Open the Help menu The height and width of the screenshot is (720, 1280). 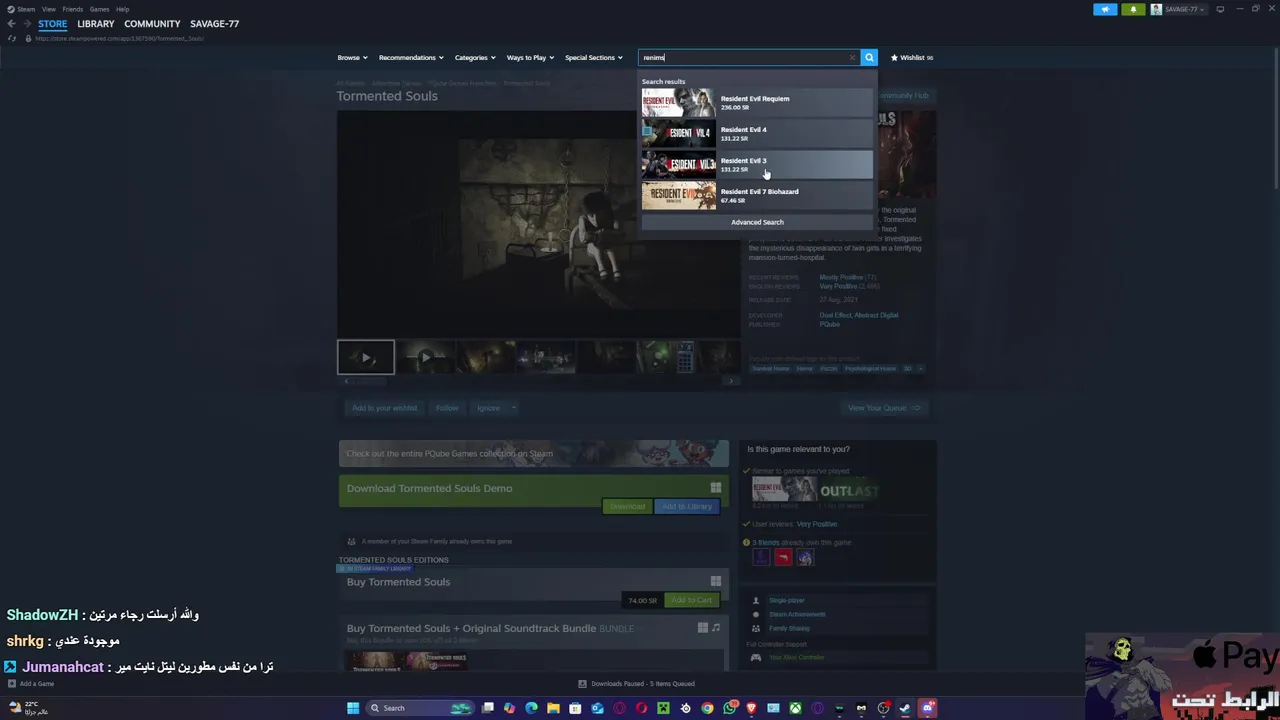click(x=122, y=9)
